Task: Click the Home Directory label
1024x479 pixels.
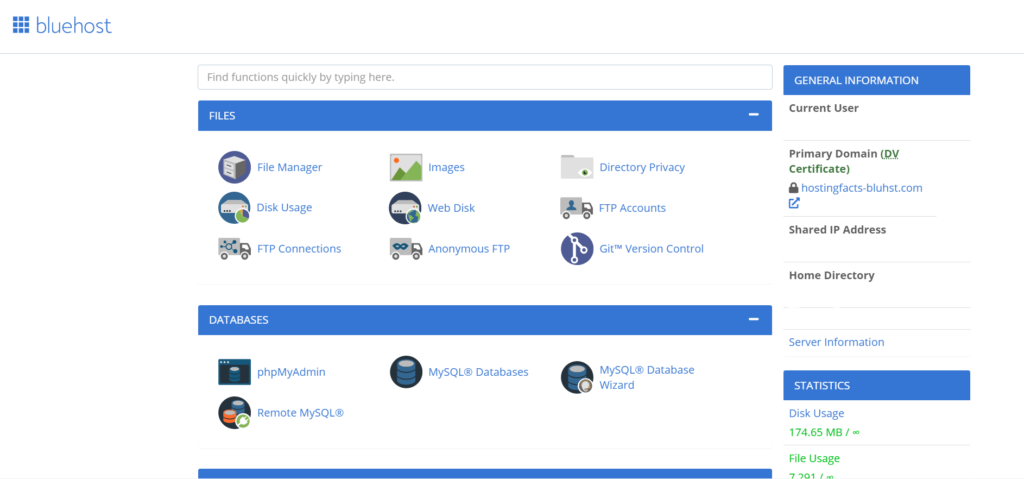Action: [x=831, y=275]
